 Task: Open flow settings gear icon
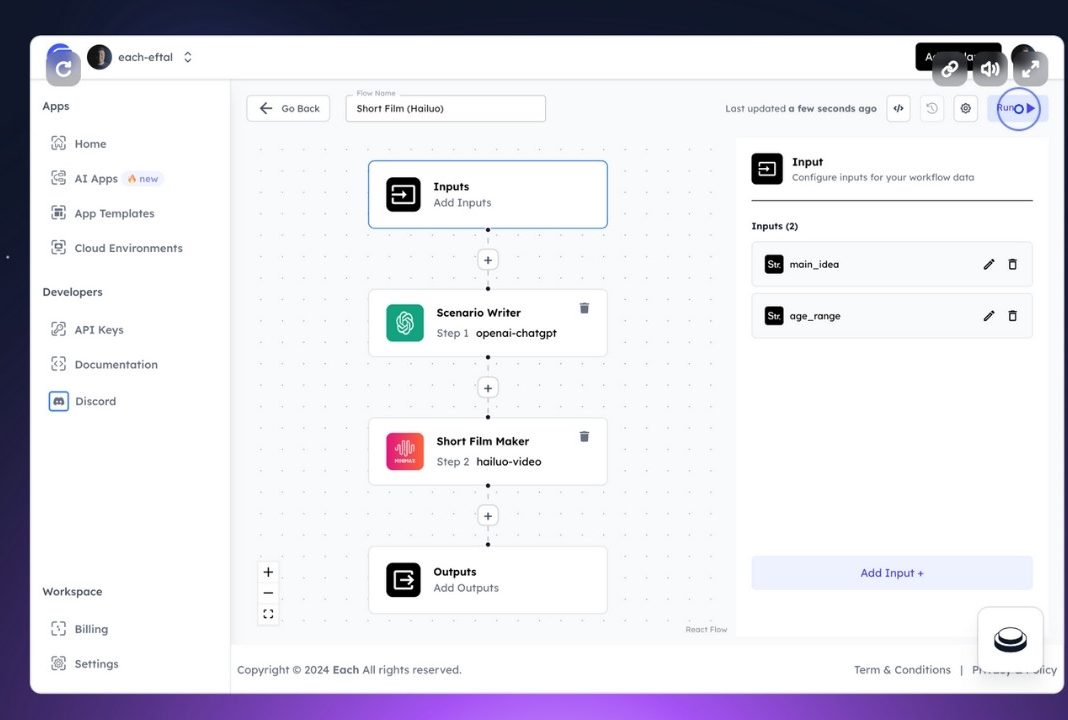coord(965,108)
